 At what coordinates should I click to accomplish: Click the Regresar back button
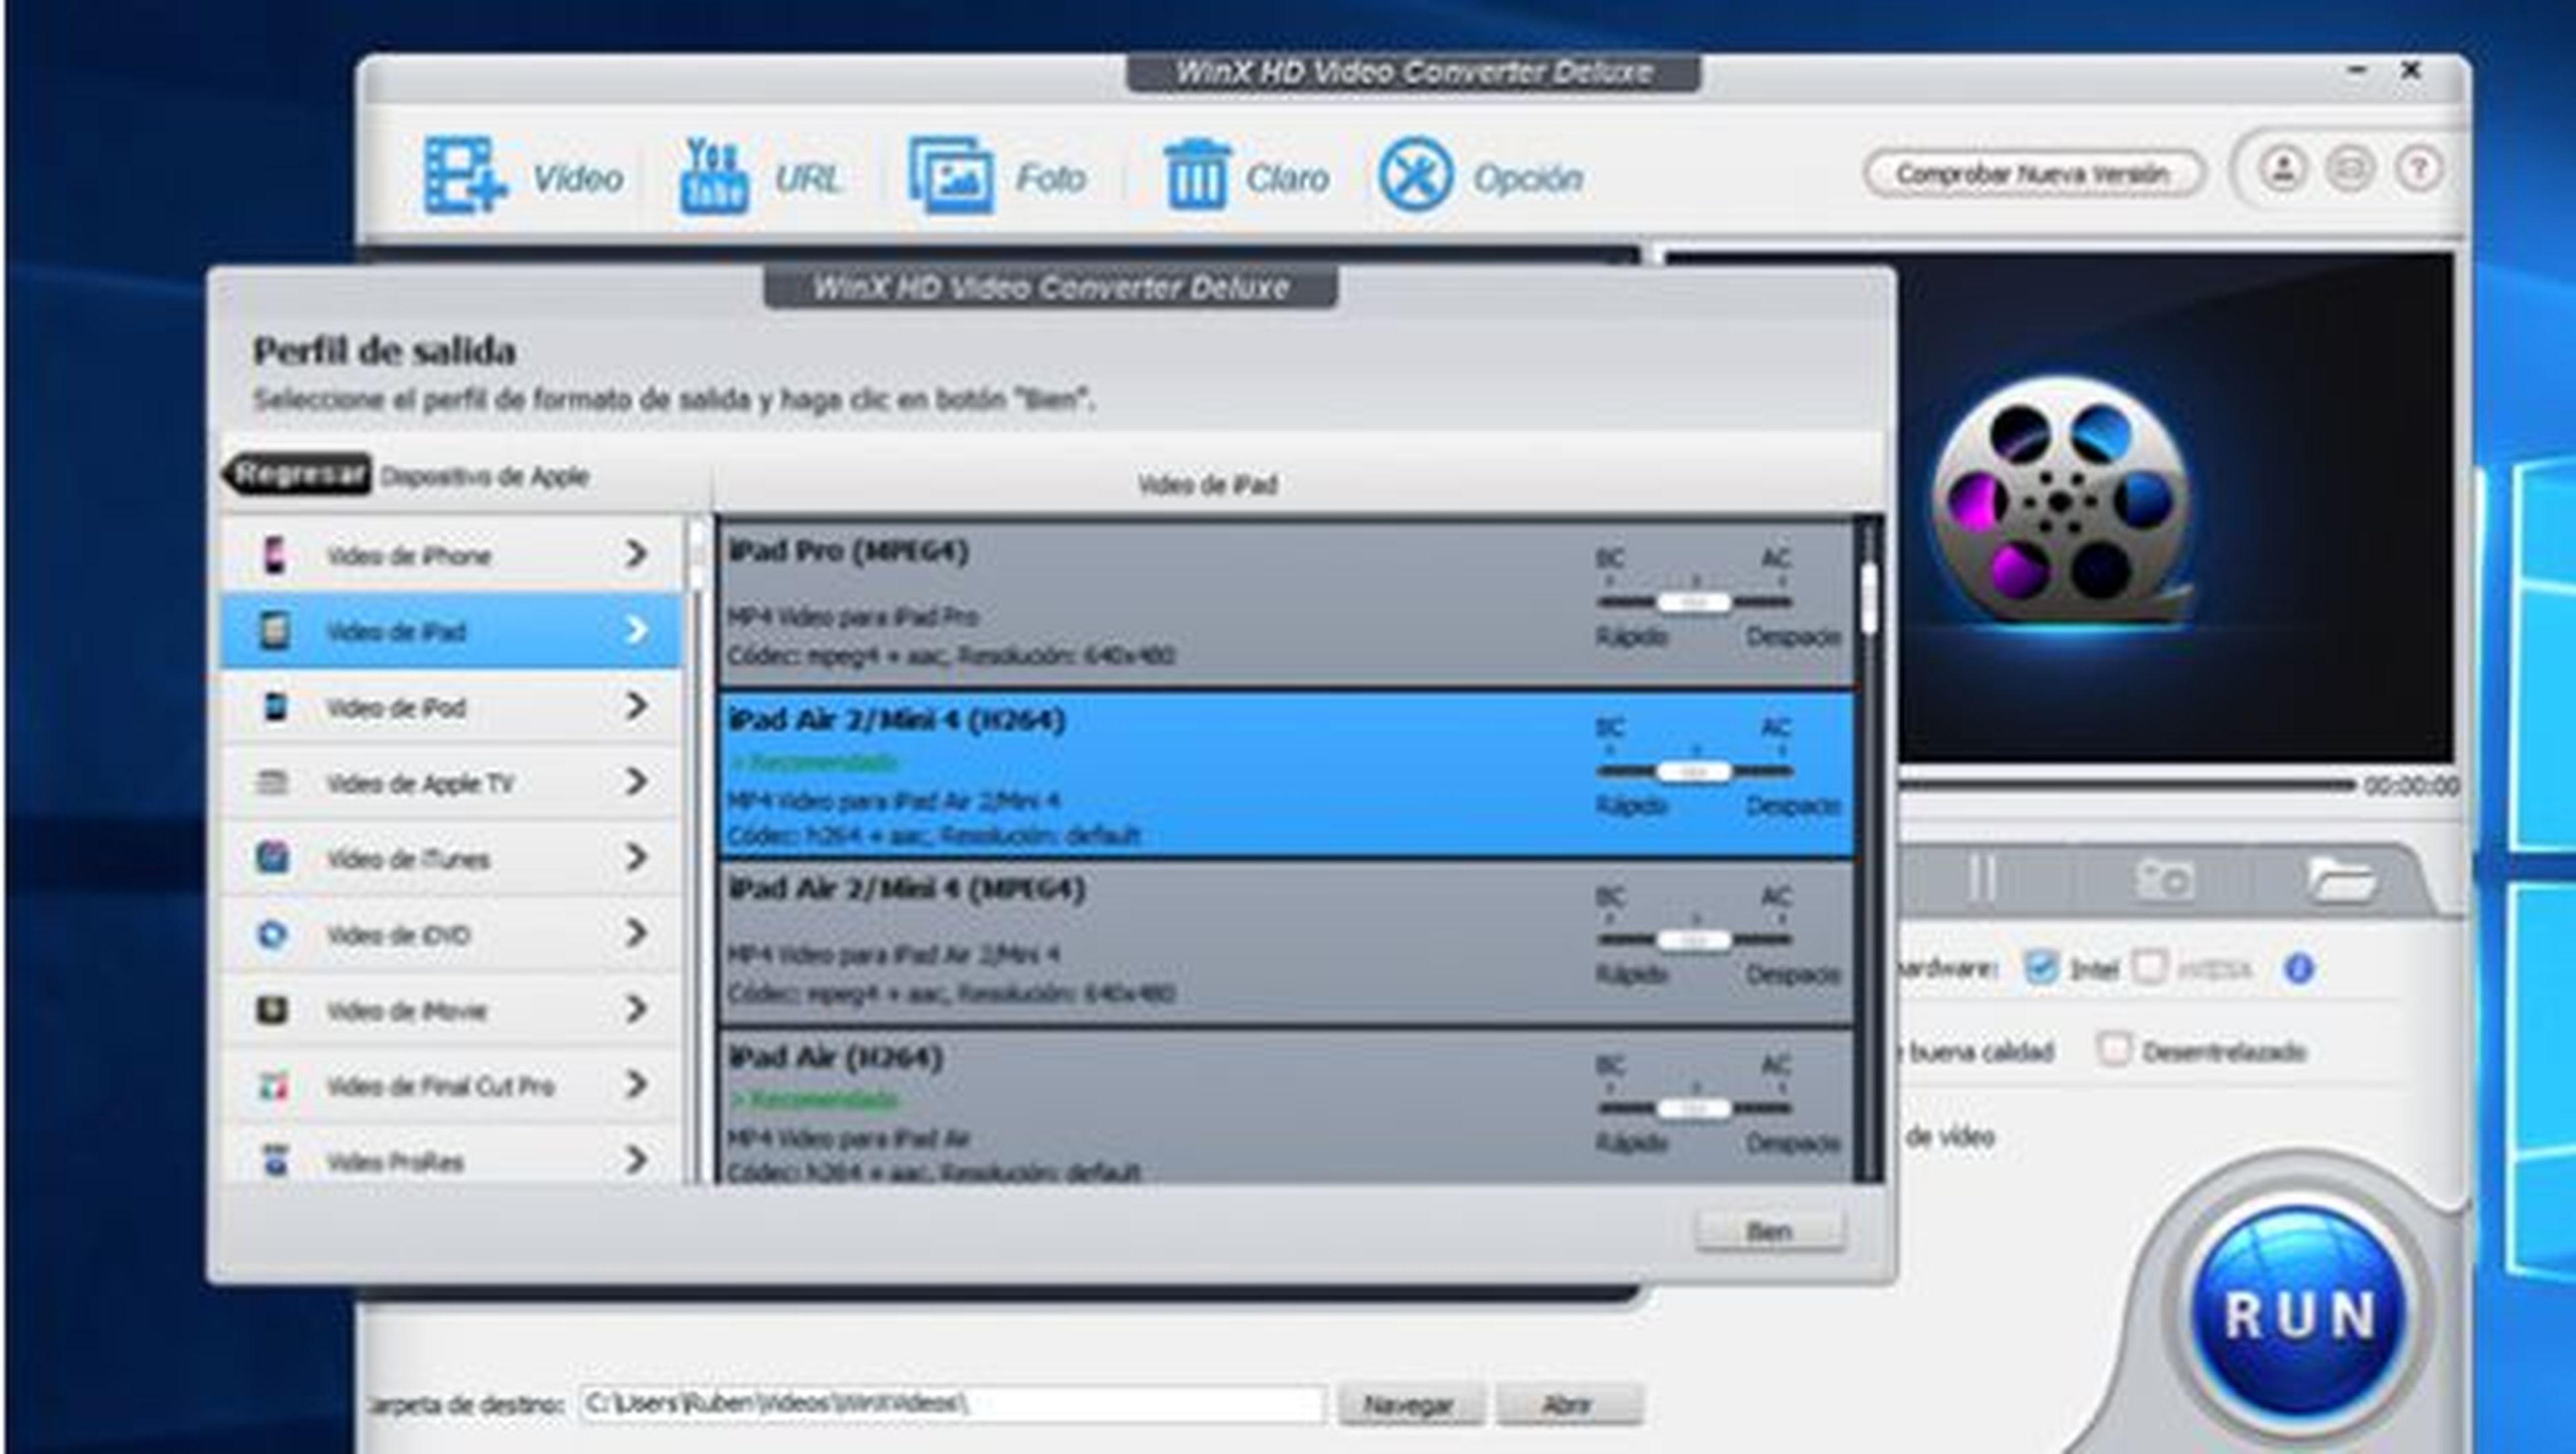[297, 474]
